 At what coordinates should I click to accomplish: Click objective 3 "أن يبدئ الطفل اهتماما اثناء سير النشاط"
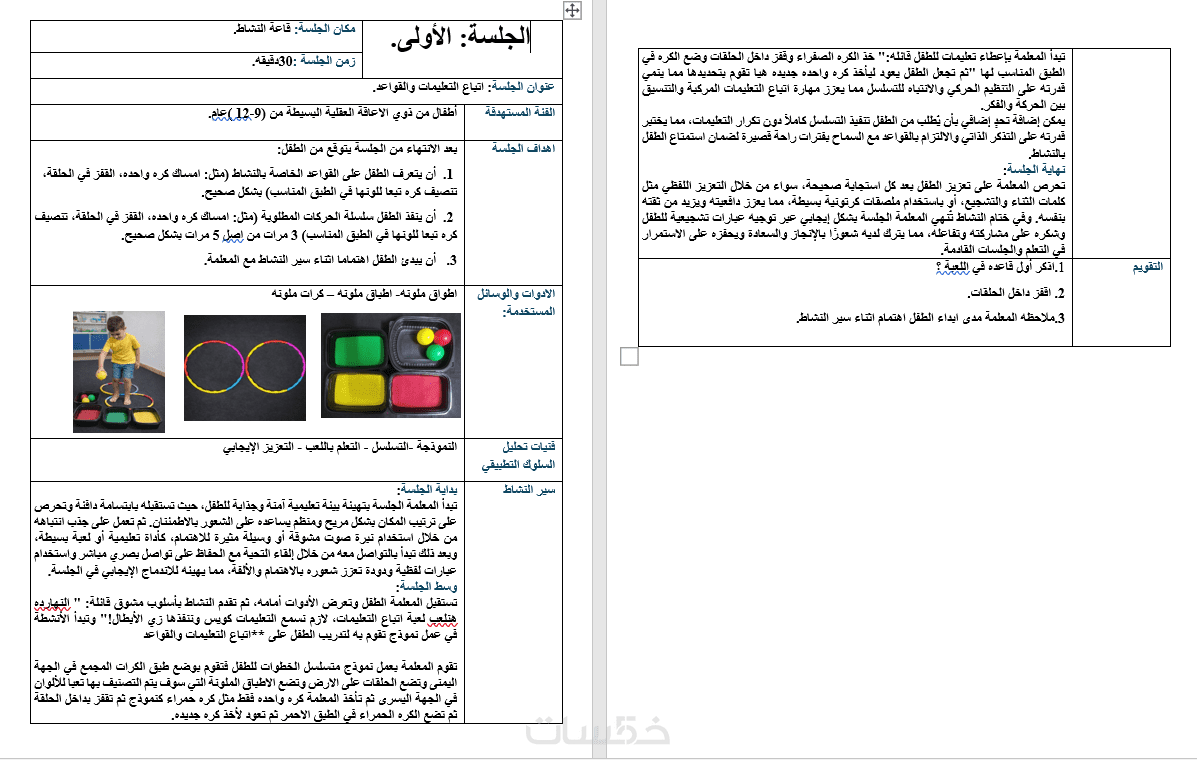coord(331,260)
